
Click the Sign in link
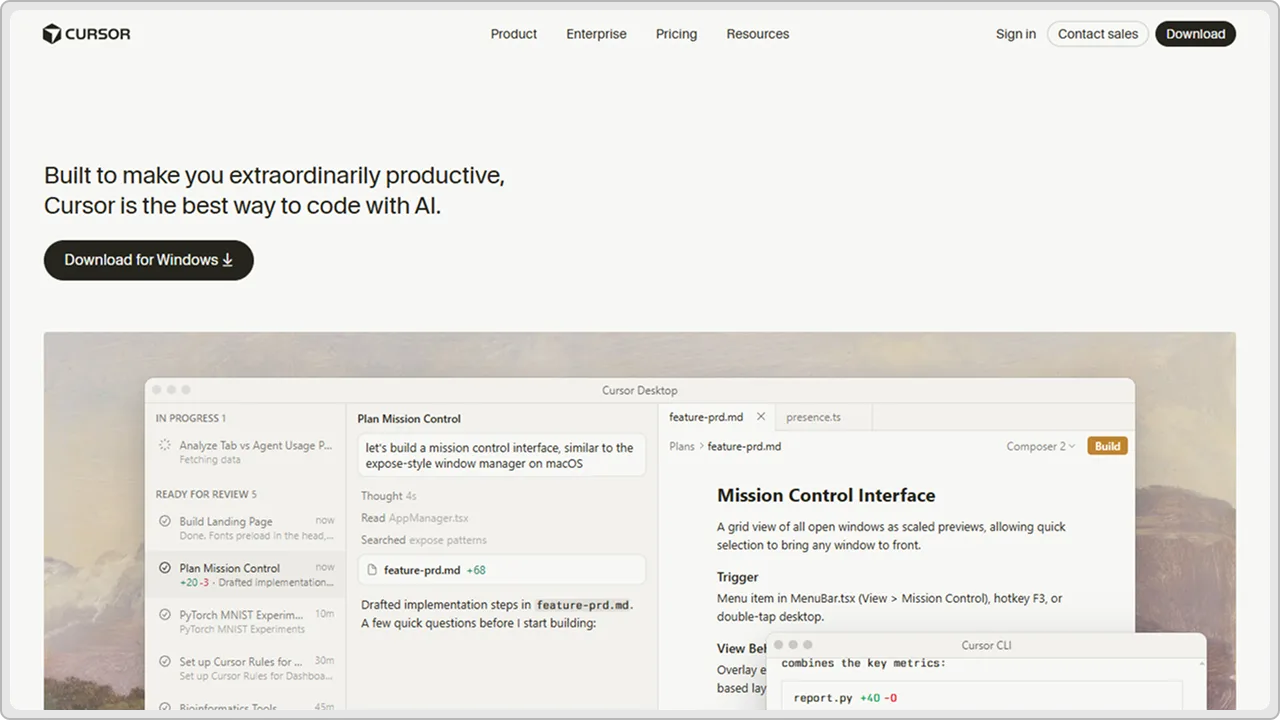coord(1016,34)
